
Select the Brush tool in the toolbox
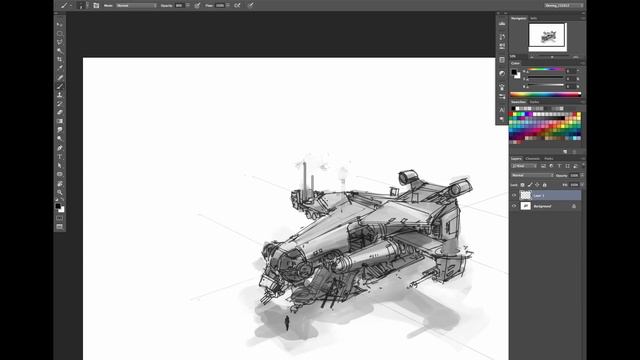(60, 86)
